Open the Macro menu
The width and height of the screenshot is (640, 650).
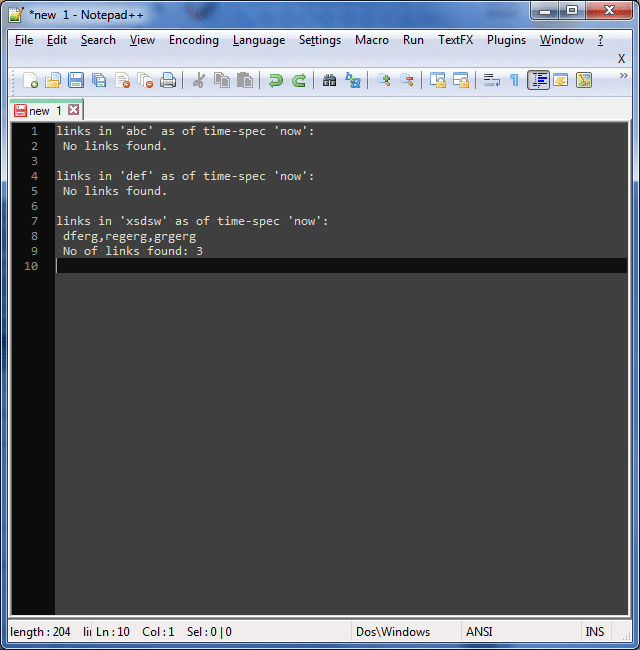coord(372,40)
